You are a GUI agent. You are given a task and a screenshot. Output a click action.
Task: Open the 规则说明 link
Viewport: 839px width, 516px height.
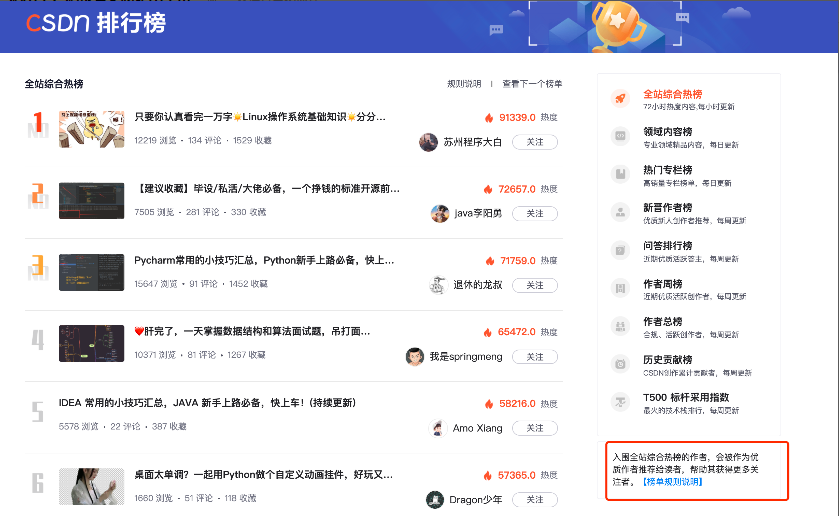coord(464,84)
